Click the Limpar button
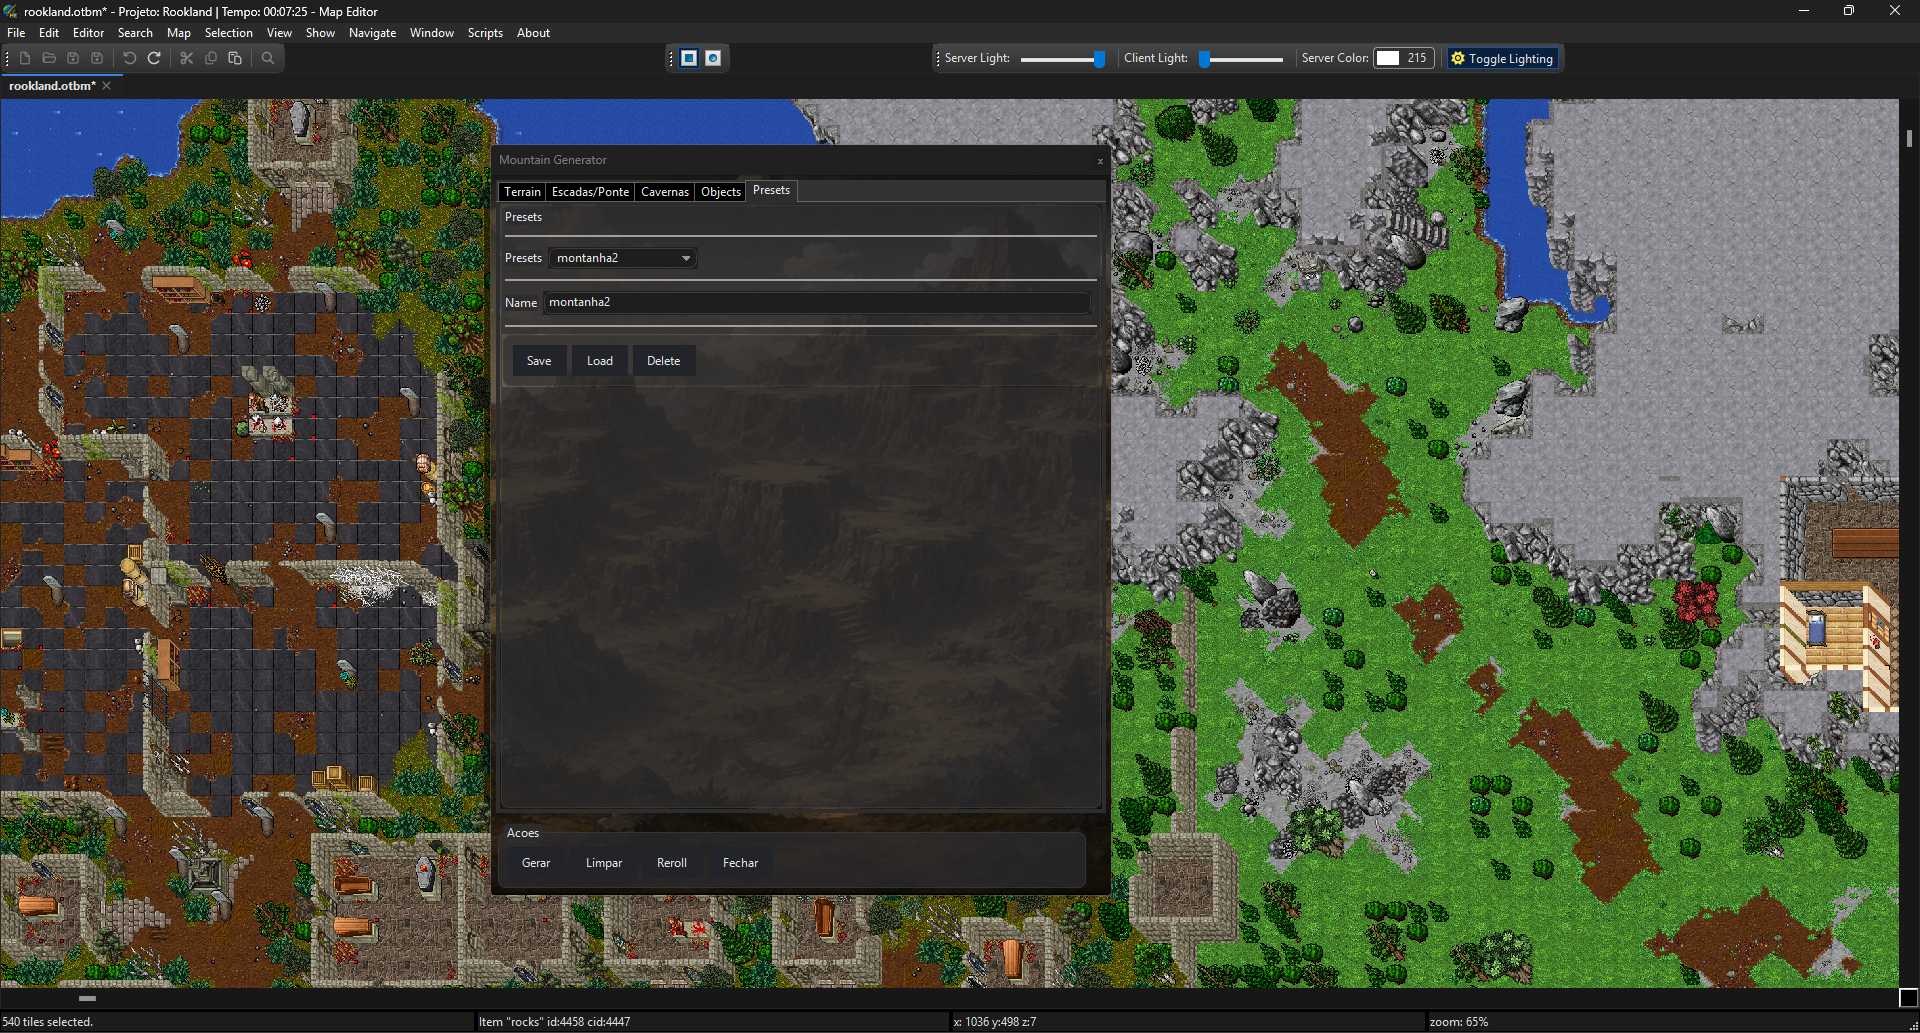This screenshot has width=1920, height=1033. pyautogui.click(x=604, y=863)
